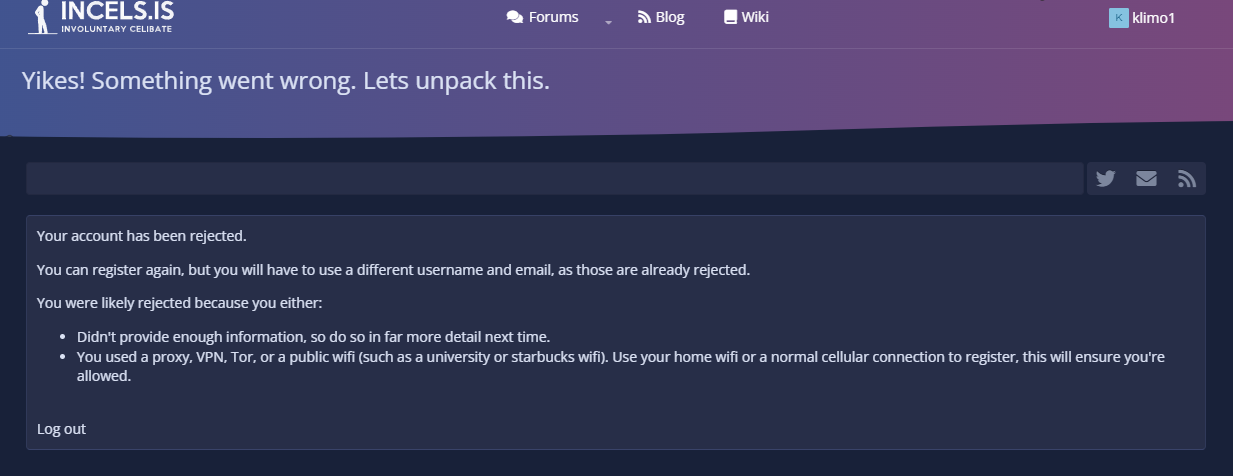The width and height of the screenshot is (1233, 476).
Task: Open the Wiki menu item
Action: (x=755, y=17)
